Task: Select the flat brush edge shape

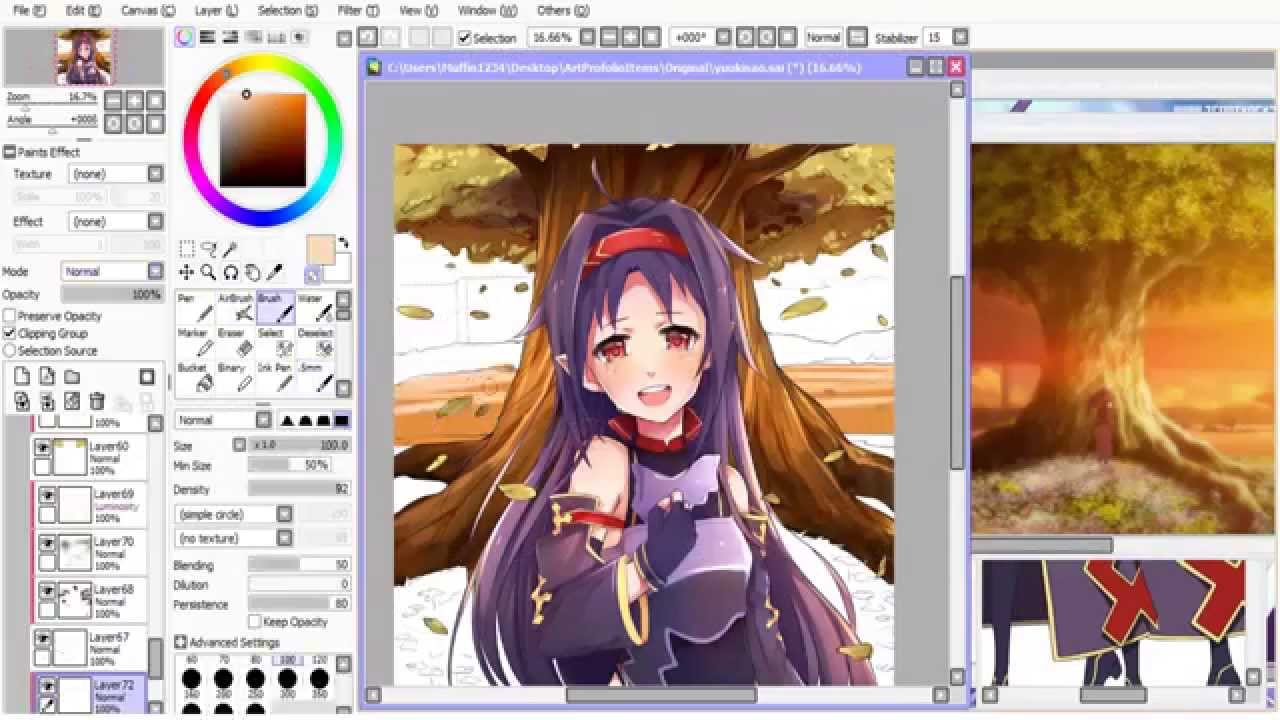Action: 342,420
